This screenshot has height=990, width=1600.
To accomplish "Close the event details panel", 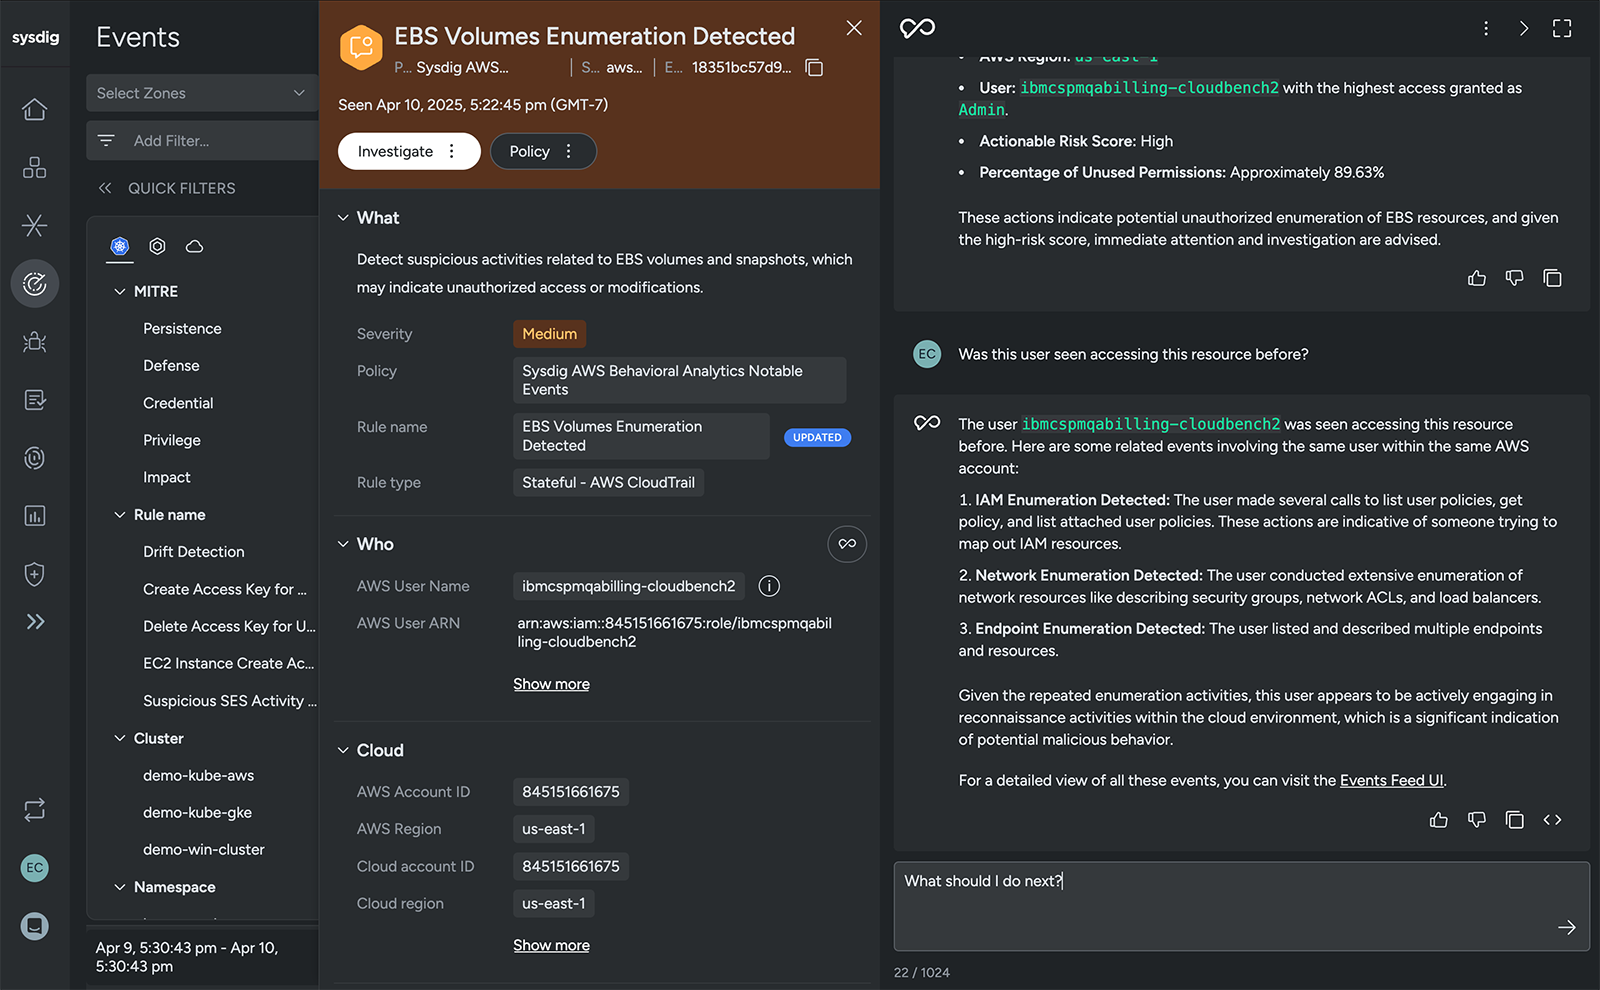I will coord(854,28).
